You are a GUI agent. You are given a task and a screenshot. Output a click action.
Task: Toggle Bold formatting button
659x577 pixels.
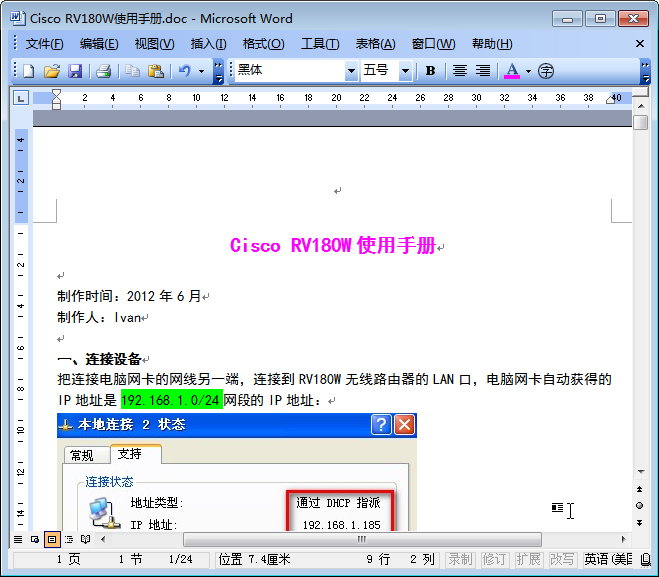[430, 71]
